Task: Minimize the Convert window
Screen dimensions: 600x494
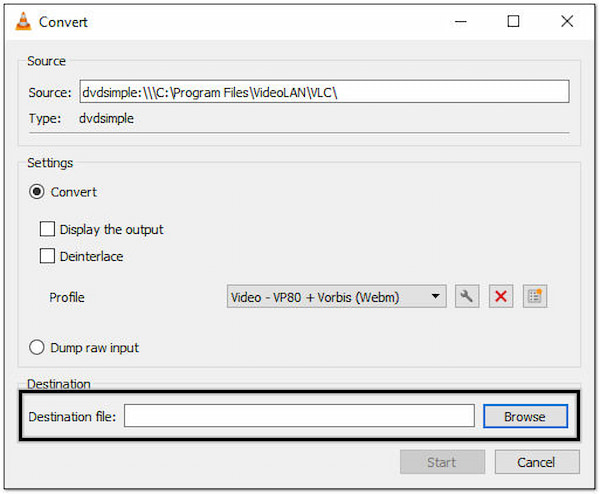Action: [x=461, y=21]
